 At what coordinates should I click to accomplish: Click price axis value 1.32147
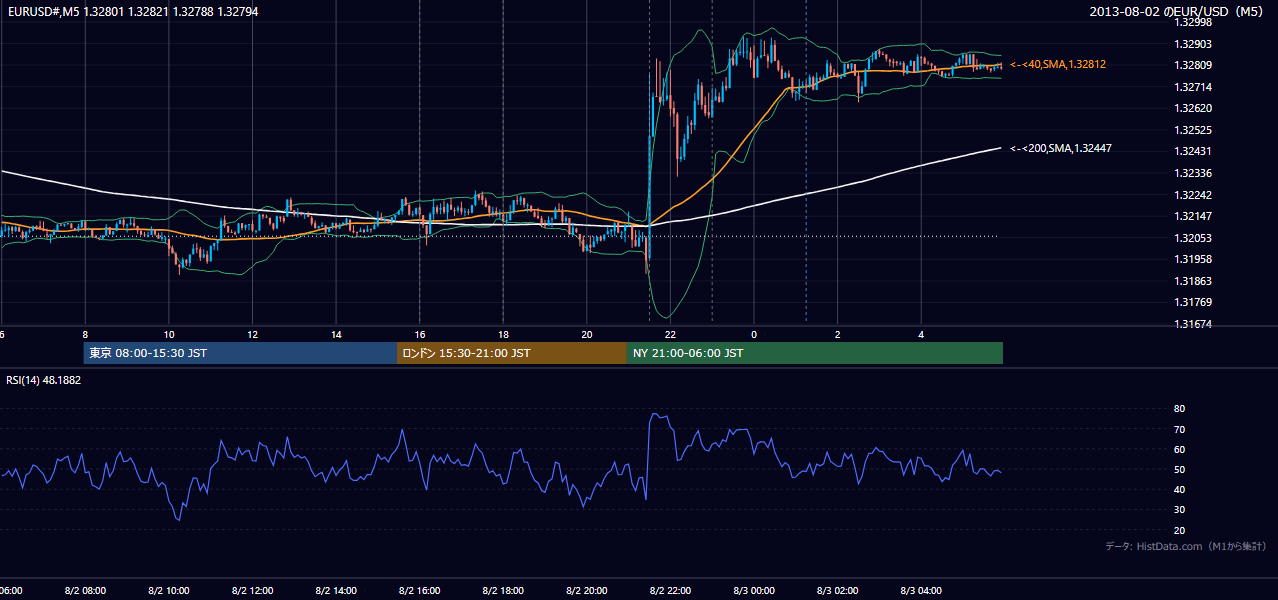[x=1192, y=216]
